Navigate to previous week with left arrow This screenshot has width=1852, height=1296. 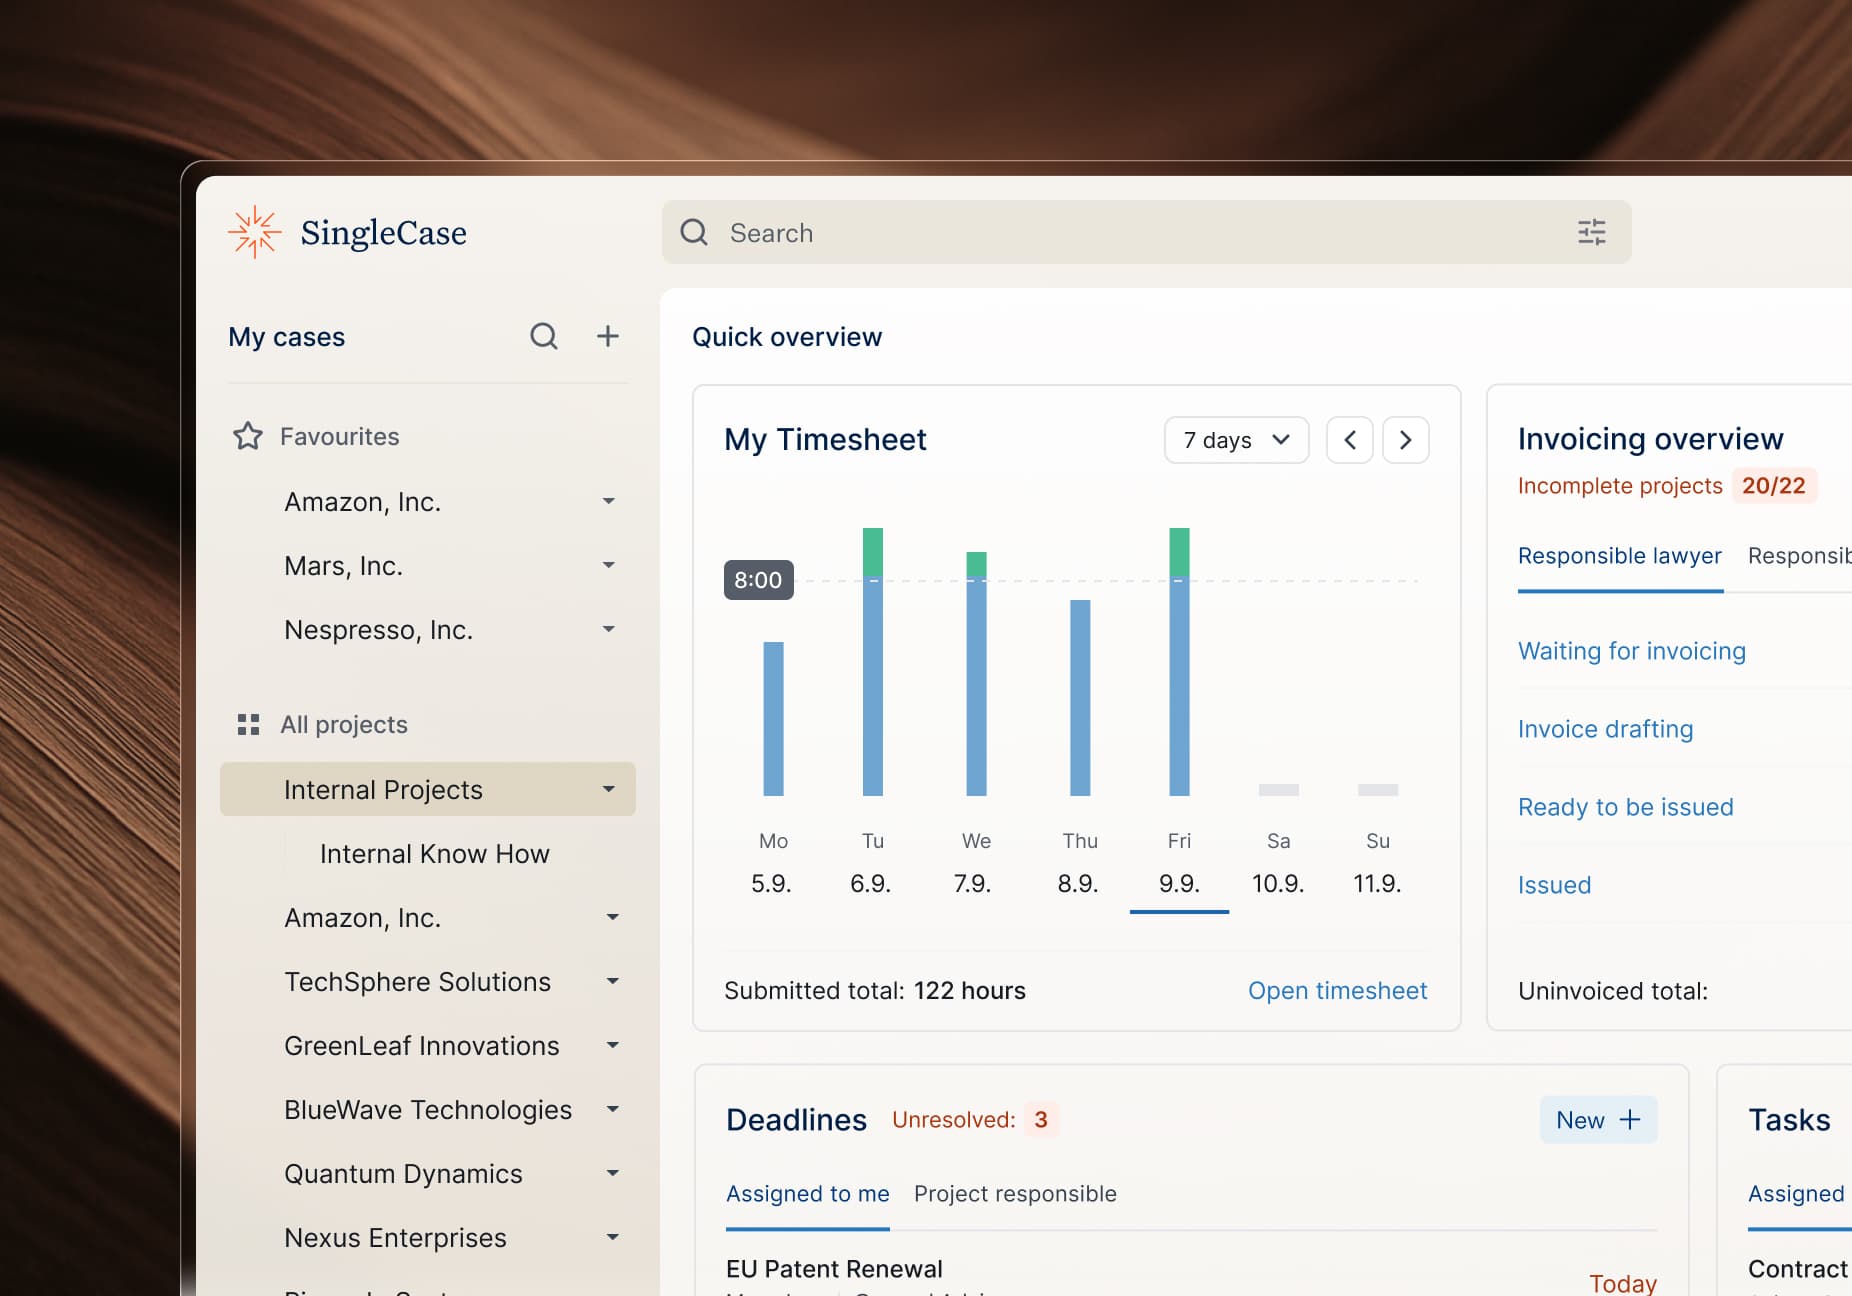(x=1349, y=440)
